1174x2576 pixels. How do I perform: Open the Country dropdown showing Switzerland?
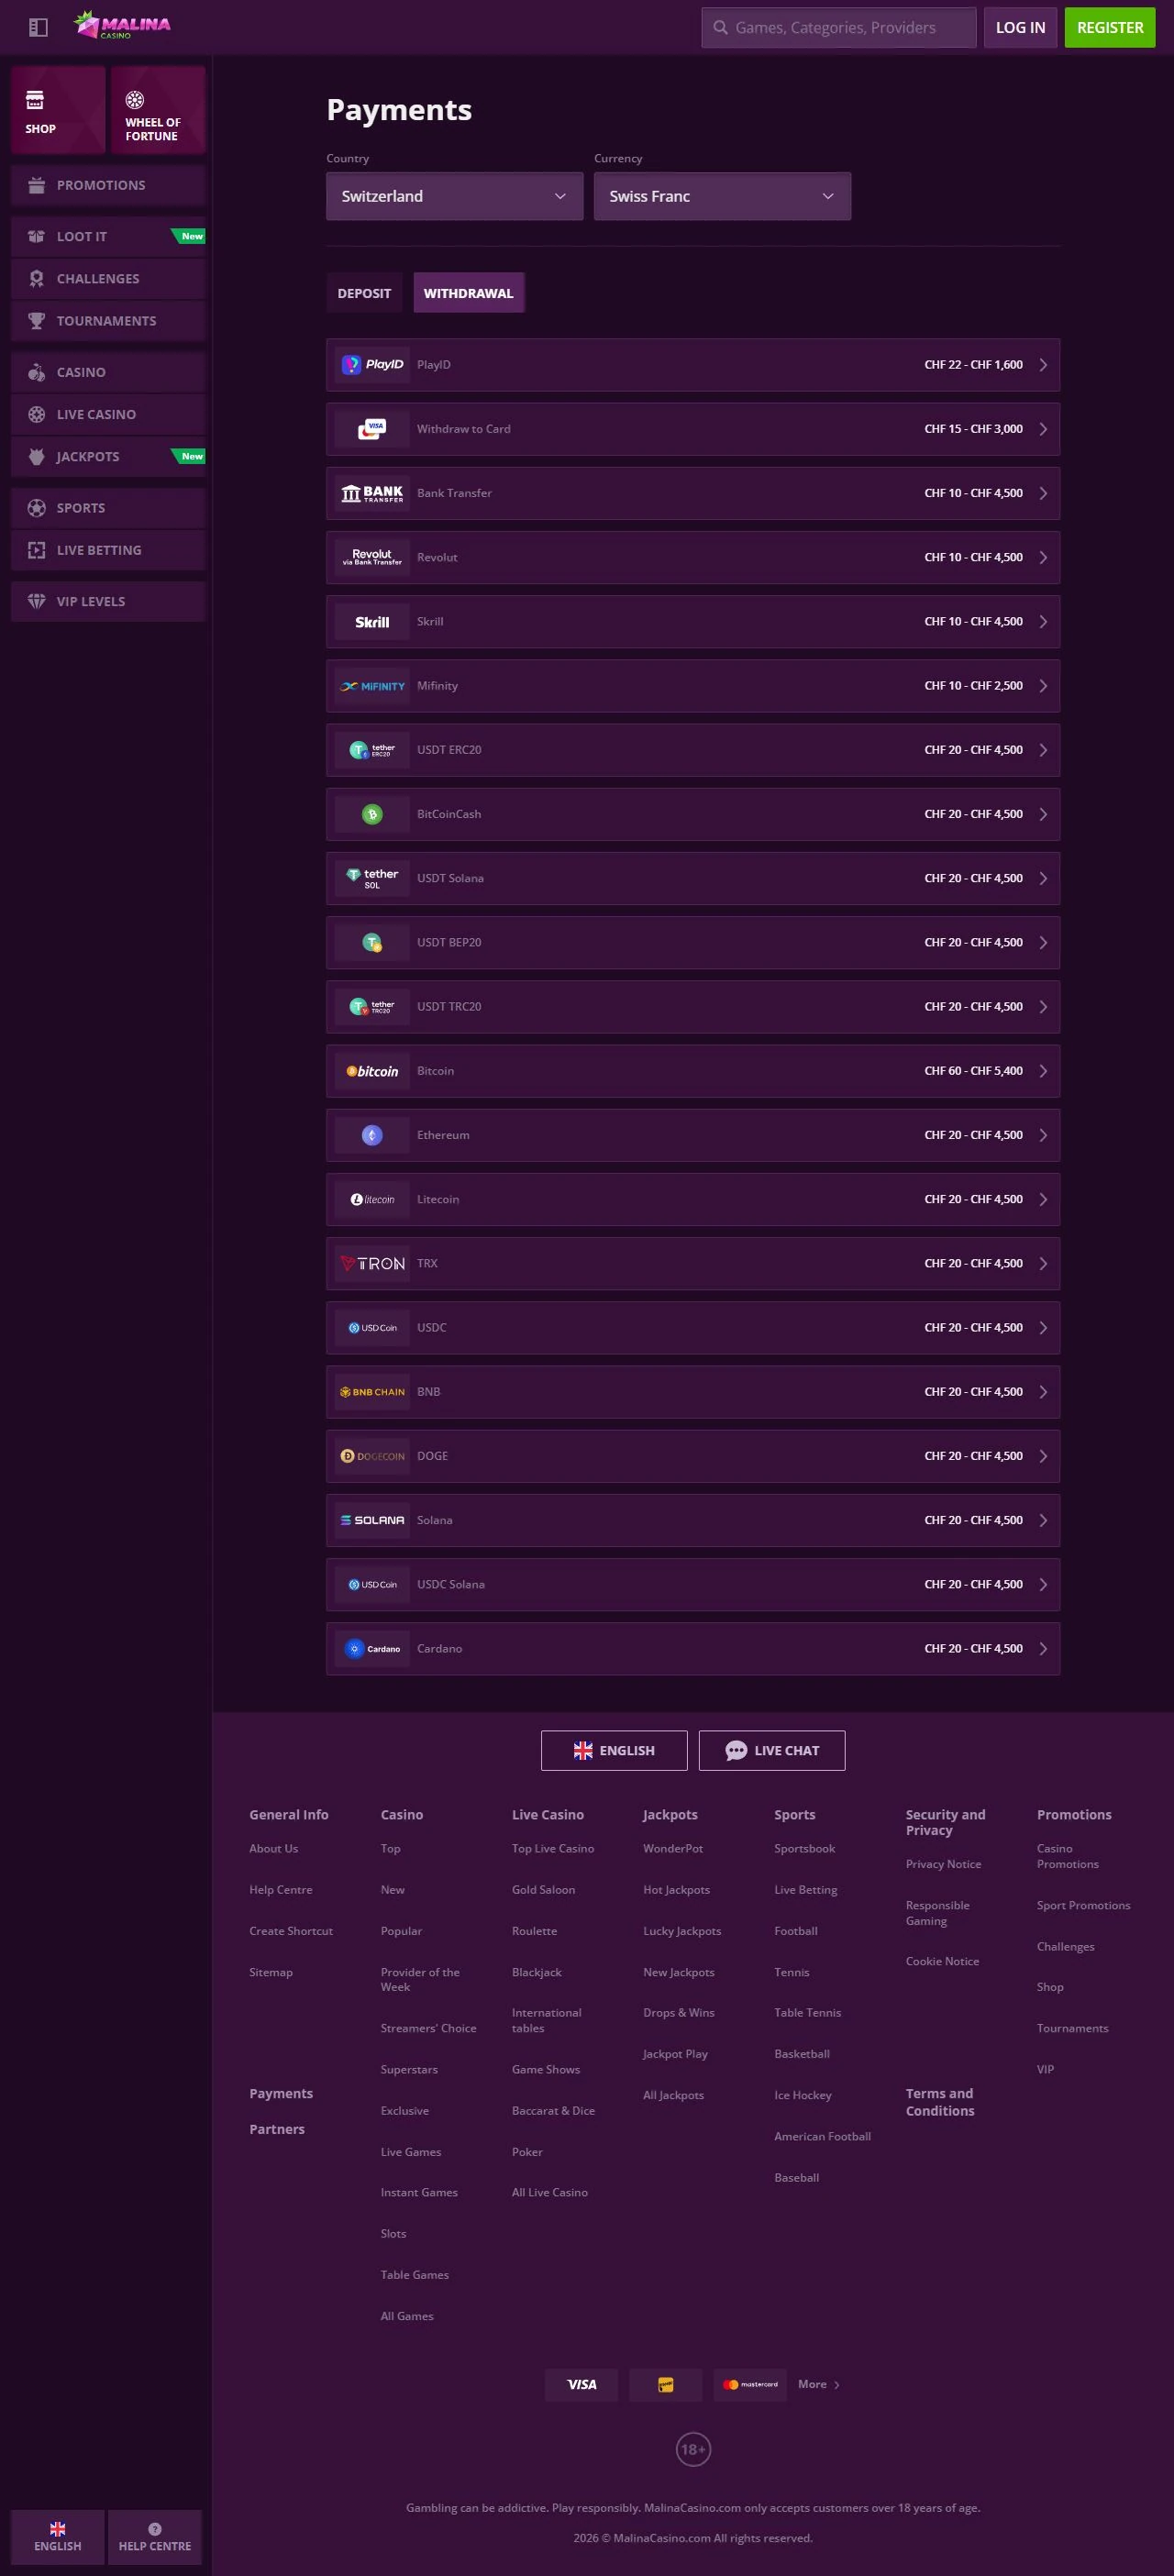pos(454,196)
